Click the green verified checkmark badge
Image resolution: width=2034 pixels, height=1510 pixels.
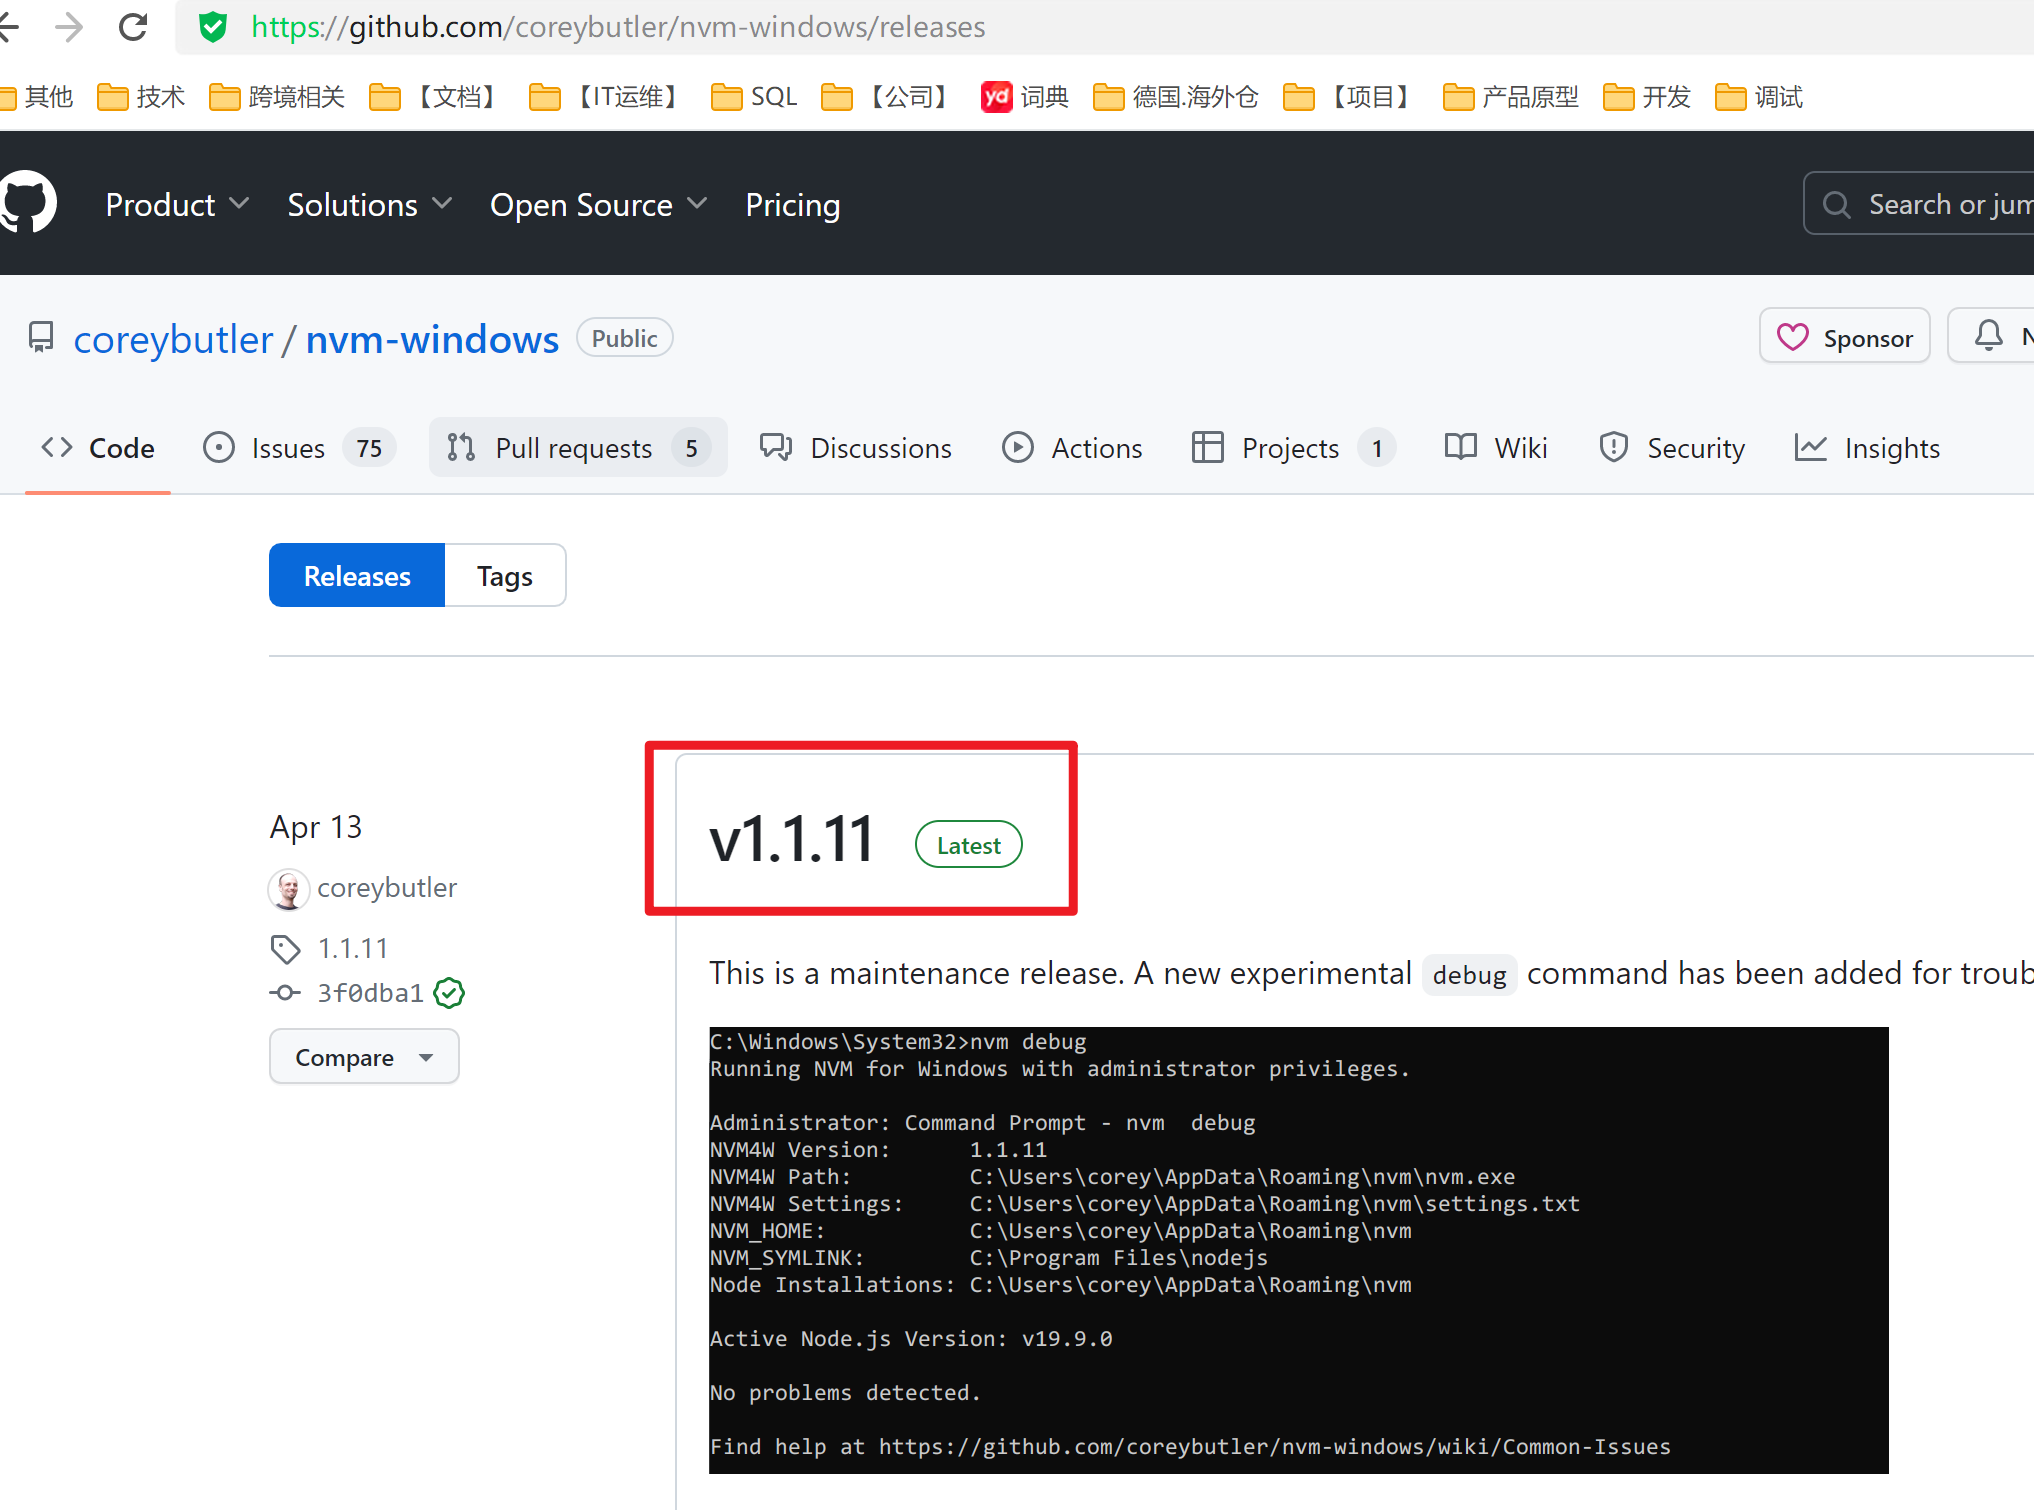tap(449, 993)
